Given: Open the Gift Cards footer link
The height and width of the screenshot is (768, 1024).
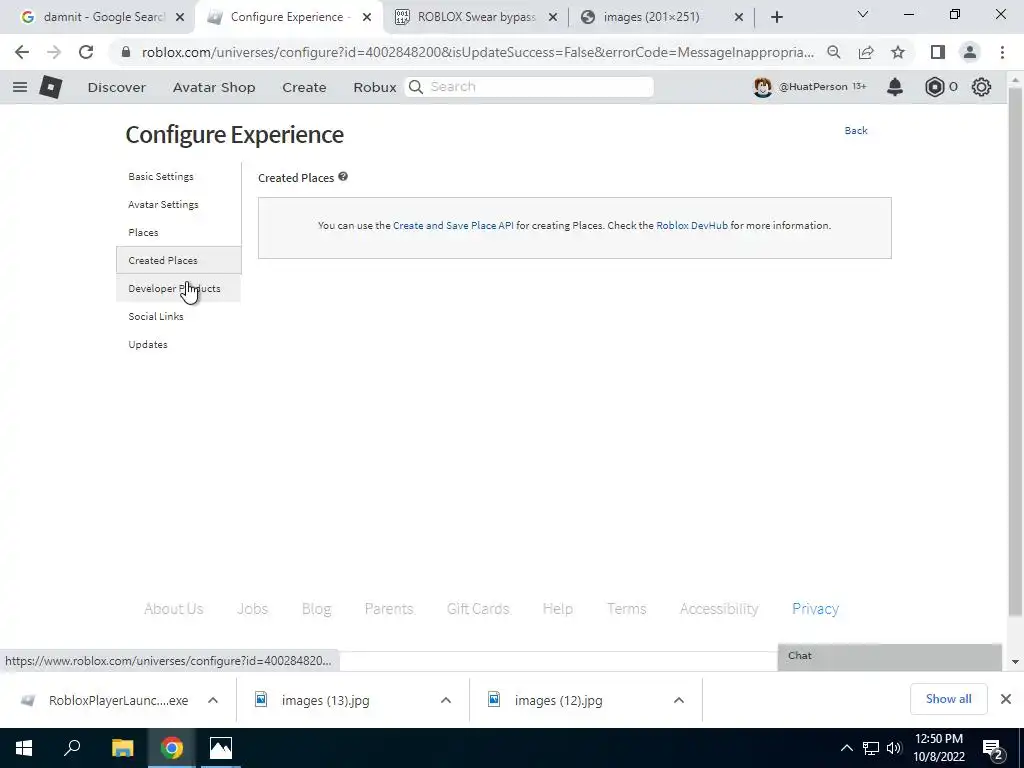Looking at the screenshot, I should (x=477, y=609).
